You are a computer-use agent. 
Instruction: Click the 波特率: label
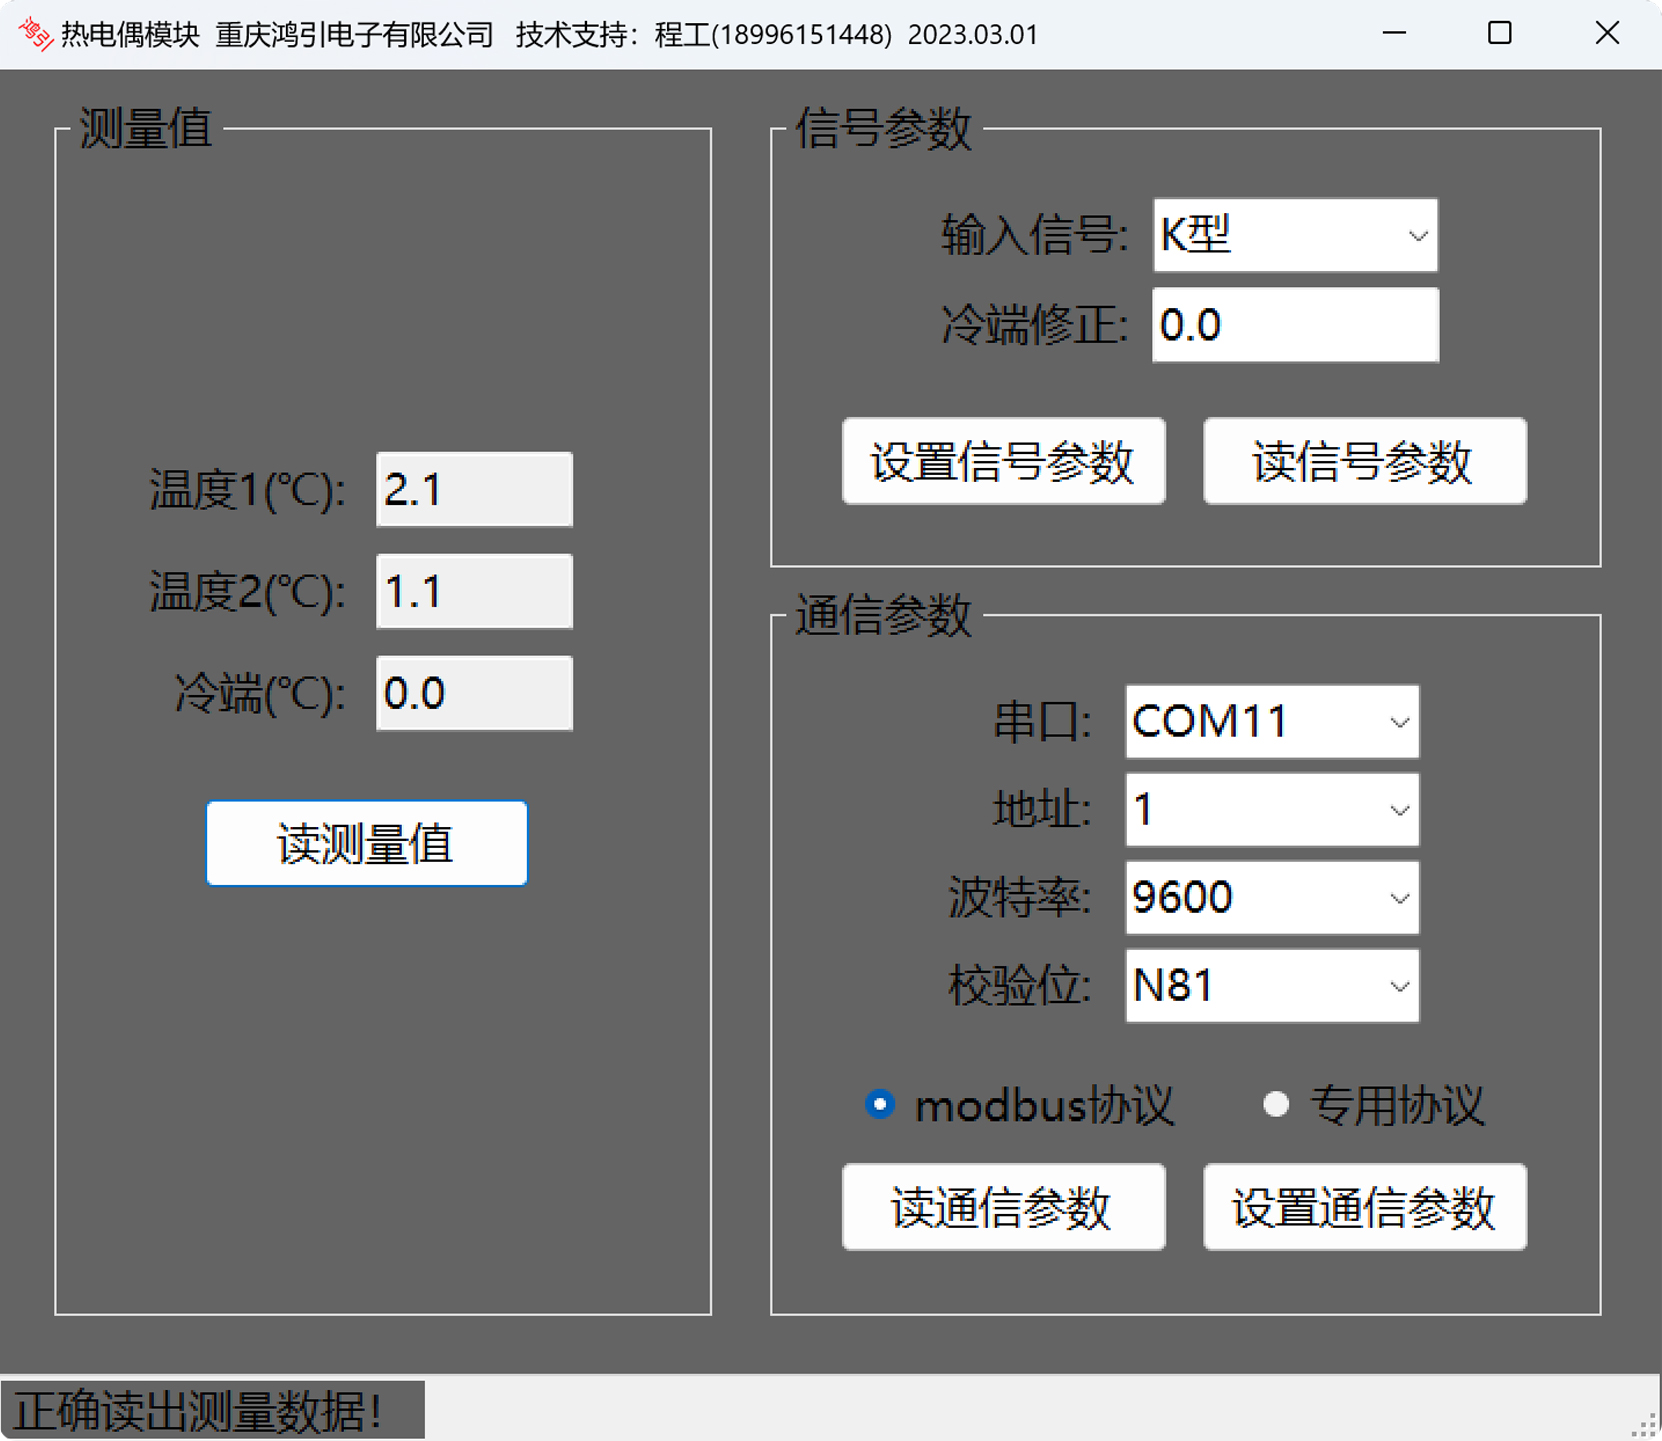pos(1020,898)
